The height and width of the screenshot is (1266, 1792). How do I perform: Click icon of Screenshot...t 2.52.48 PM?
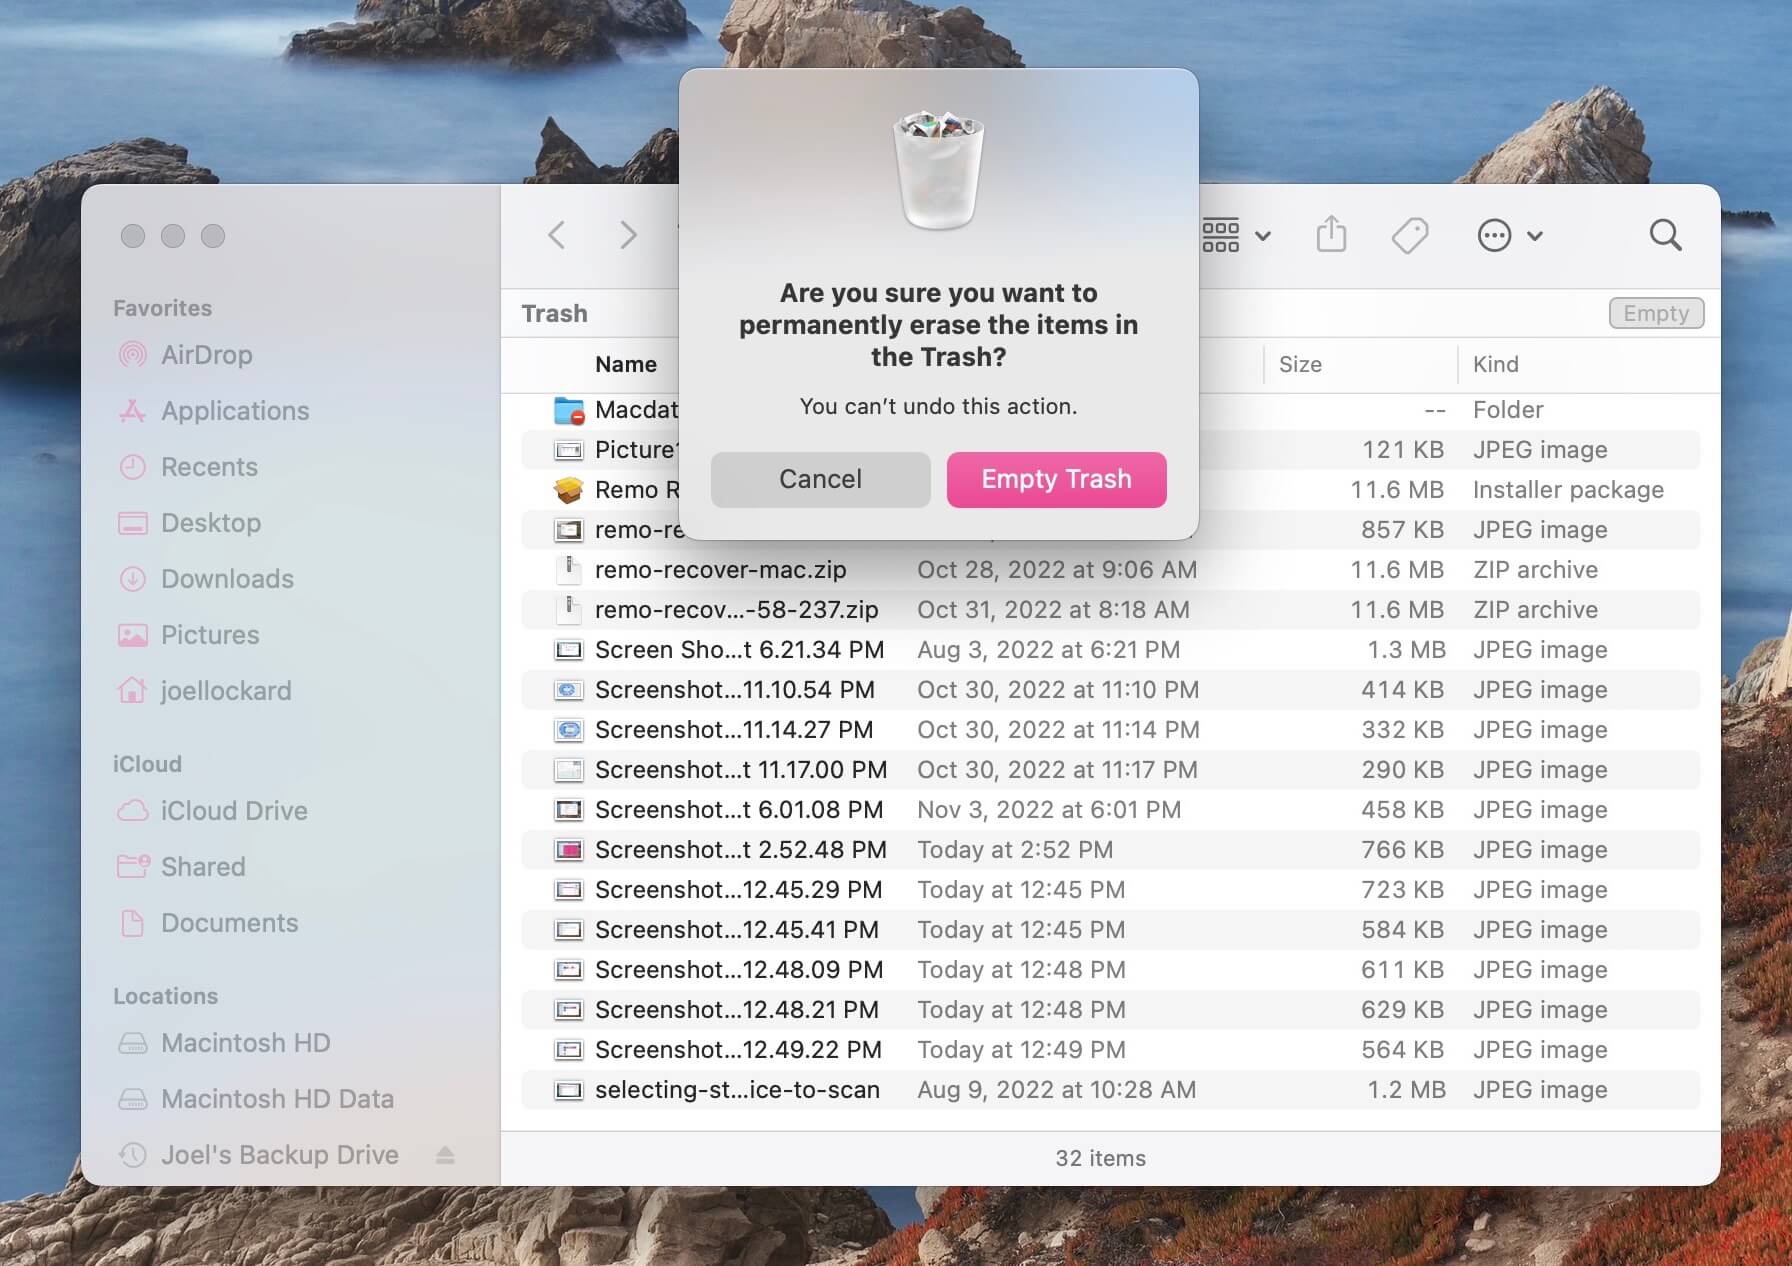[569, 850]
